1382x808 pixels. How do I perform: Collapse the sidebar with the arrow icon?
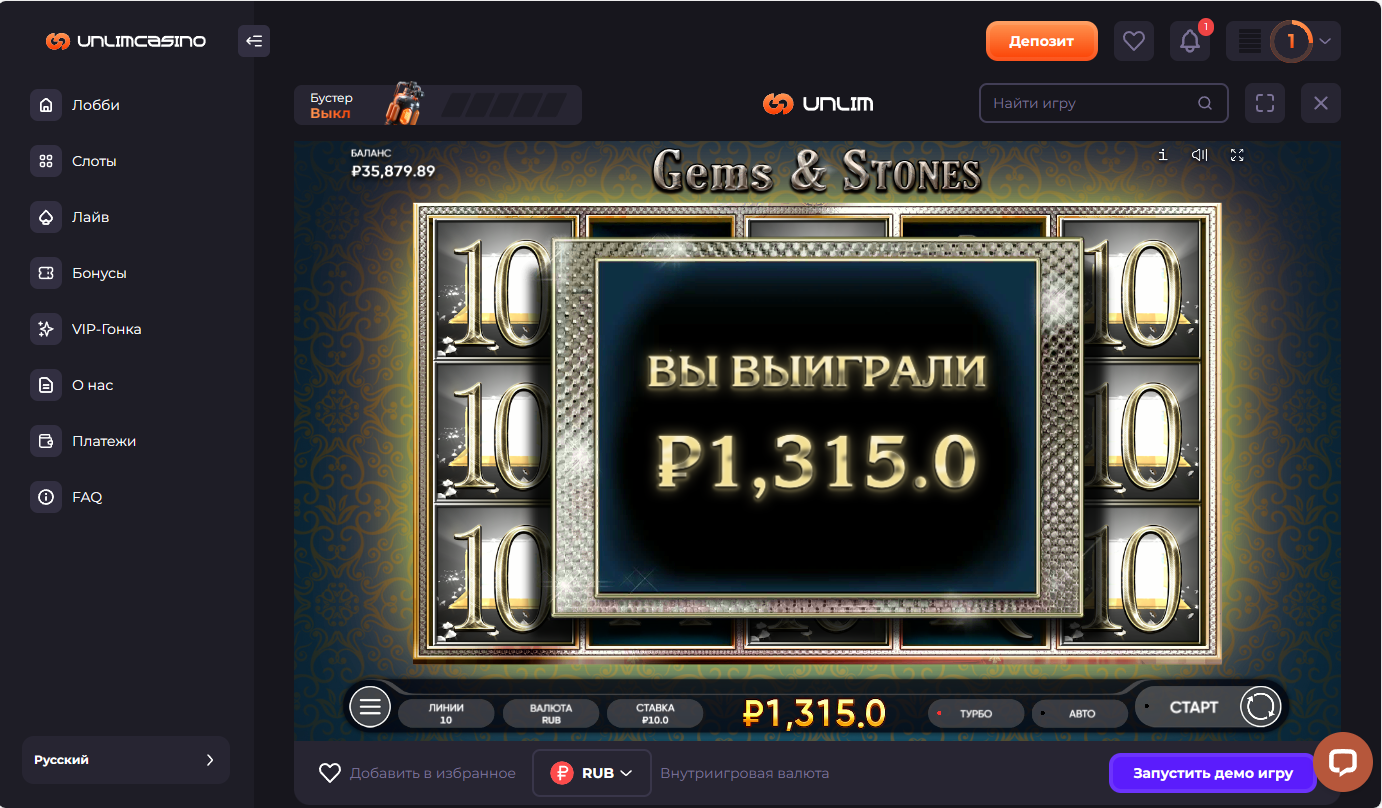click(x=254, y=41)
